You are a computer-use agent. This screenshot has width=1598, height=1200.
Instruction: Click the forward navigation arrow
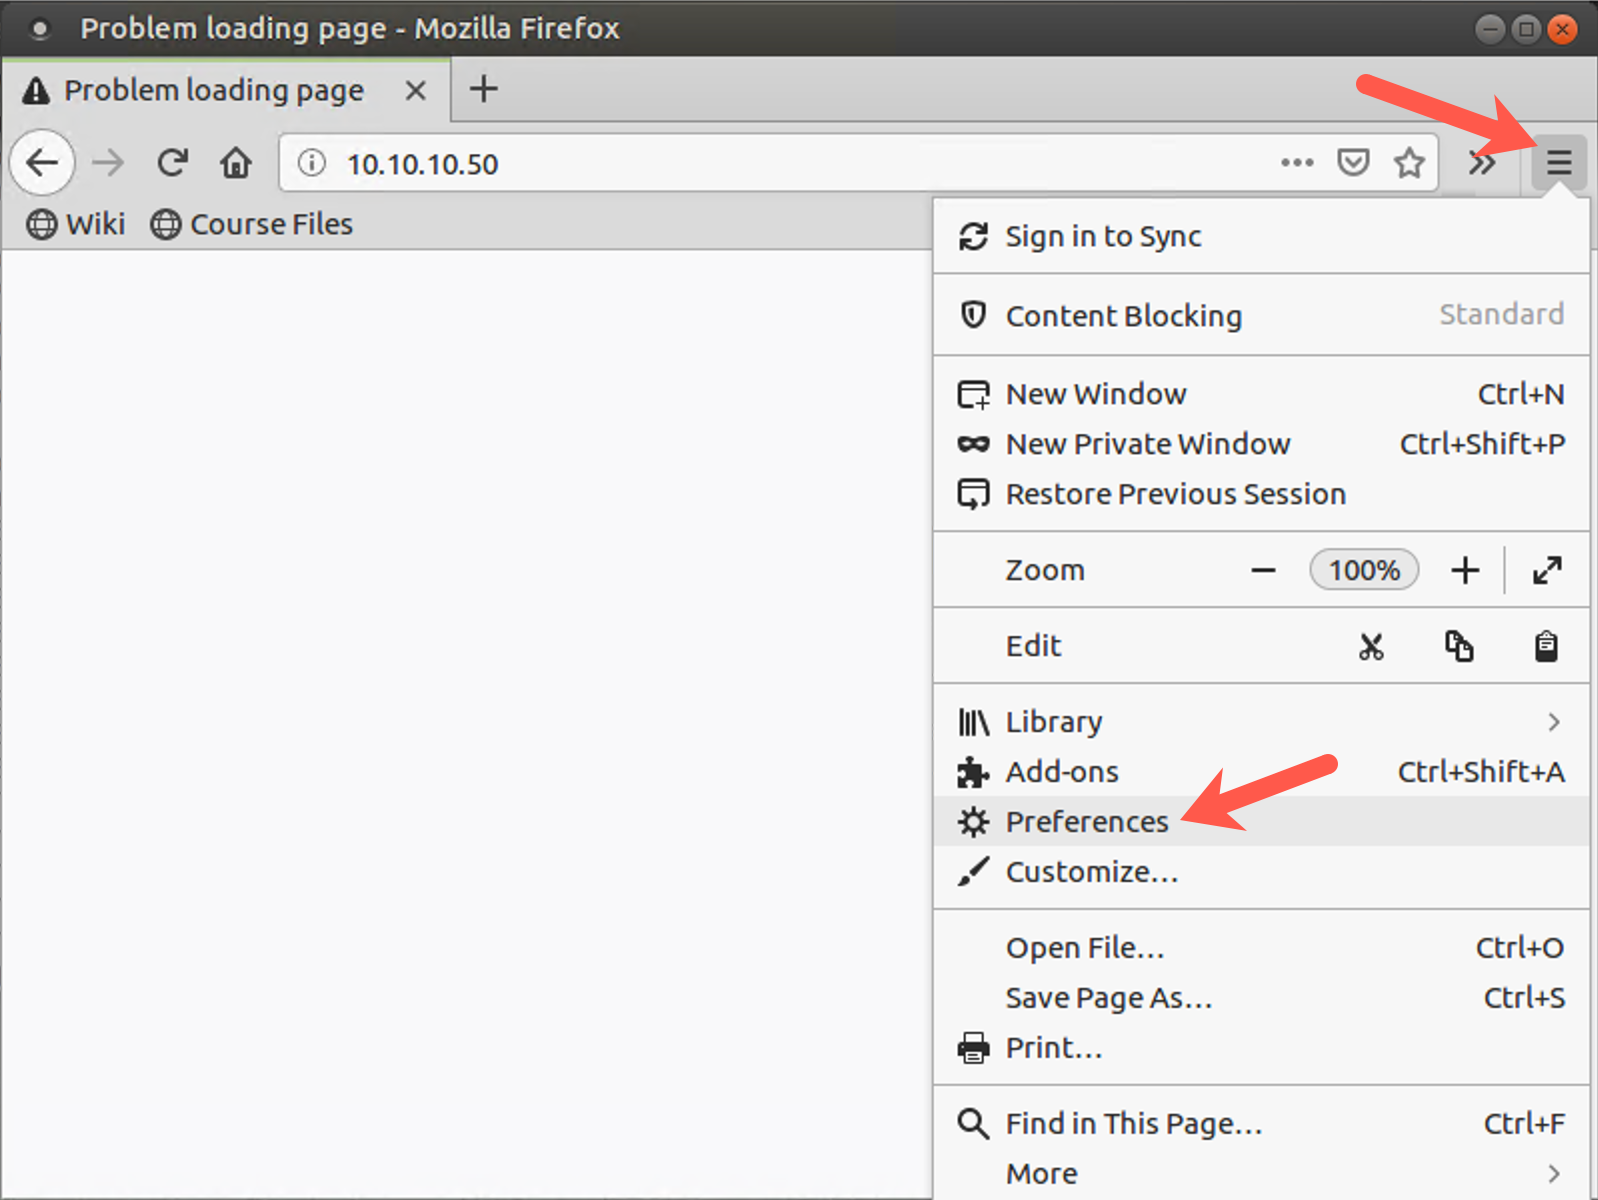coord(108,162)
